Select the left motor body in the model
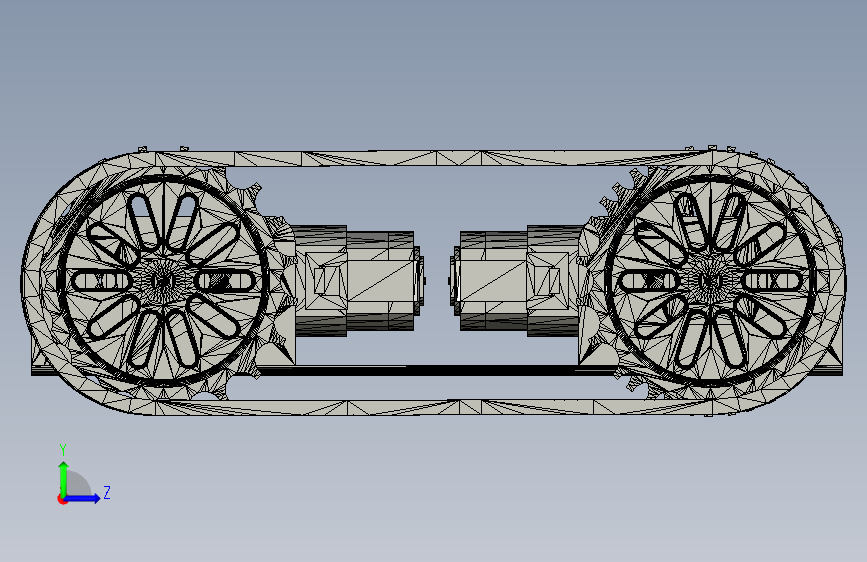 [x=354, y=281]
